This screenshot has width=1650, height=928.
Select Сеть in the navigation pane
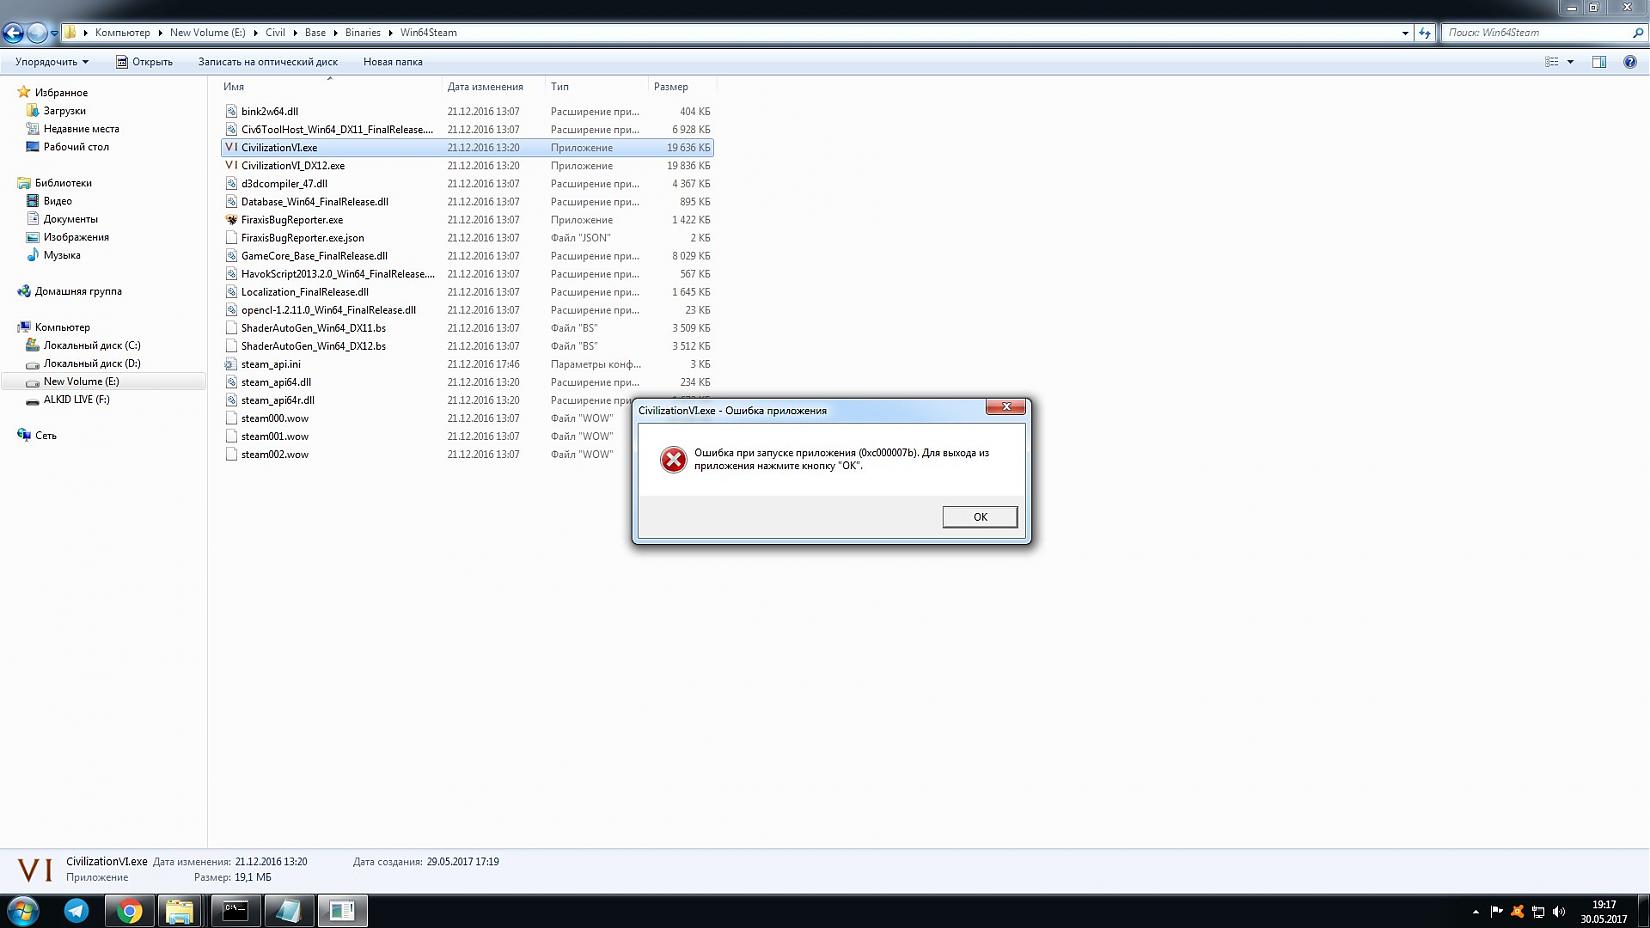46,435
